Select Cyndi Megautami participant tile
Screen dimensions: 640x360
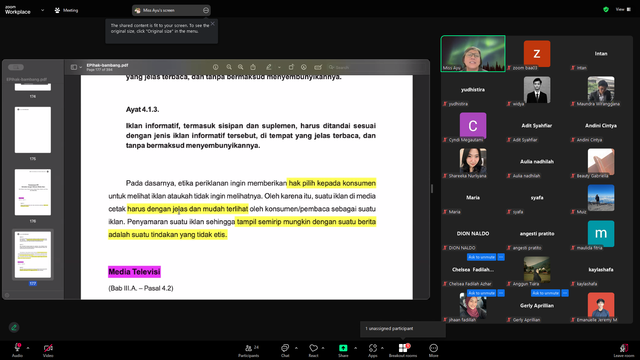tap(473, 126)
